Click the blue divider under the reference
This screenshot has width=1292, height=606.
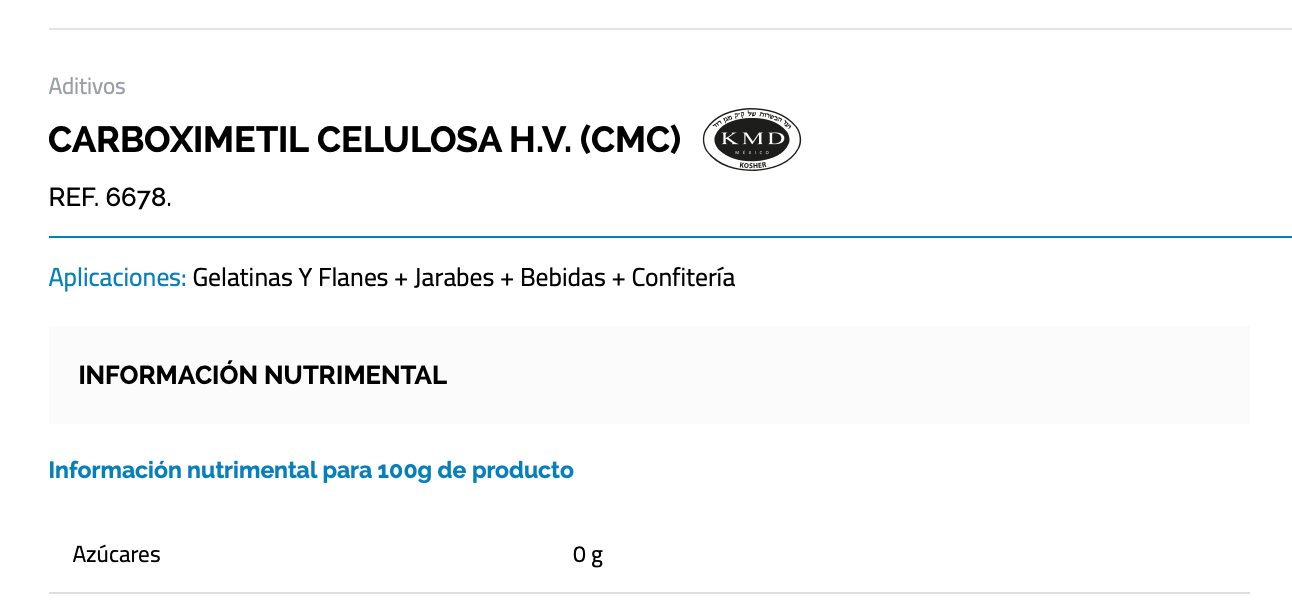670,237
